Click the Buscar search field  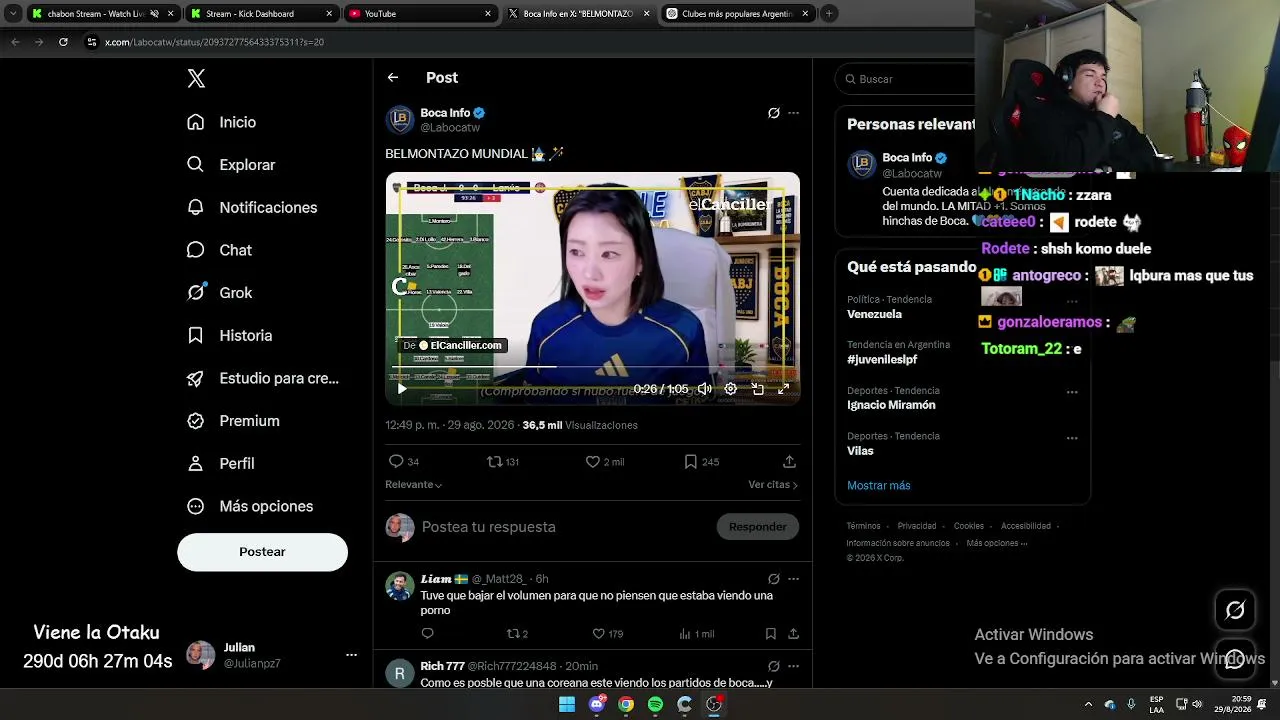pos(905,79)
